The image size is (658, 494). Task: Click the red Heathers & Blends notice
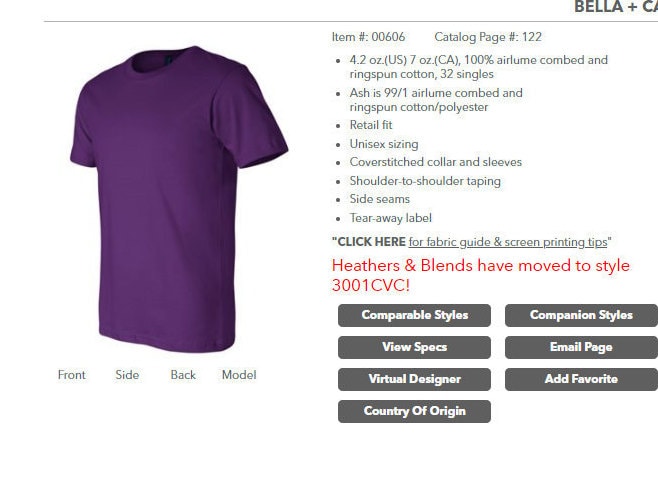480,275
